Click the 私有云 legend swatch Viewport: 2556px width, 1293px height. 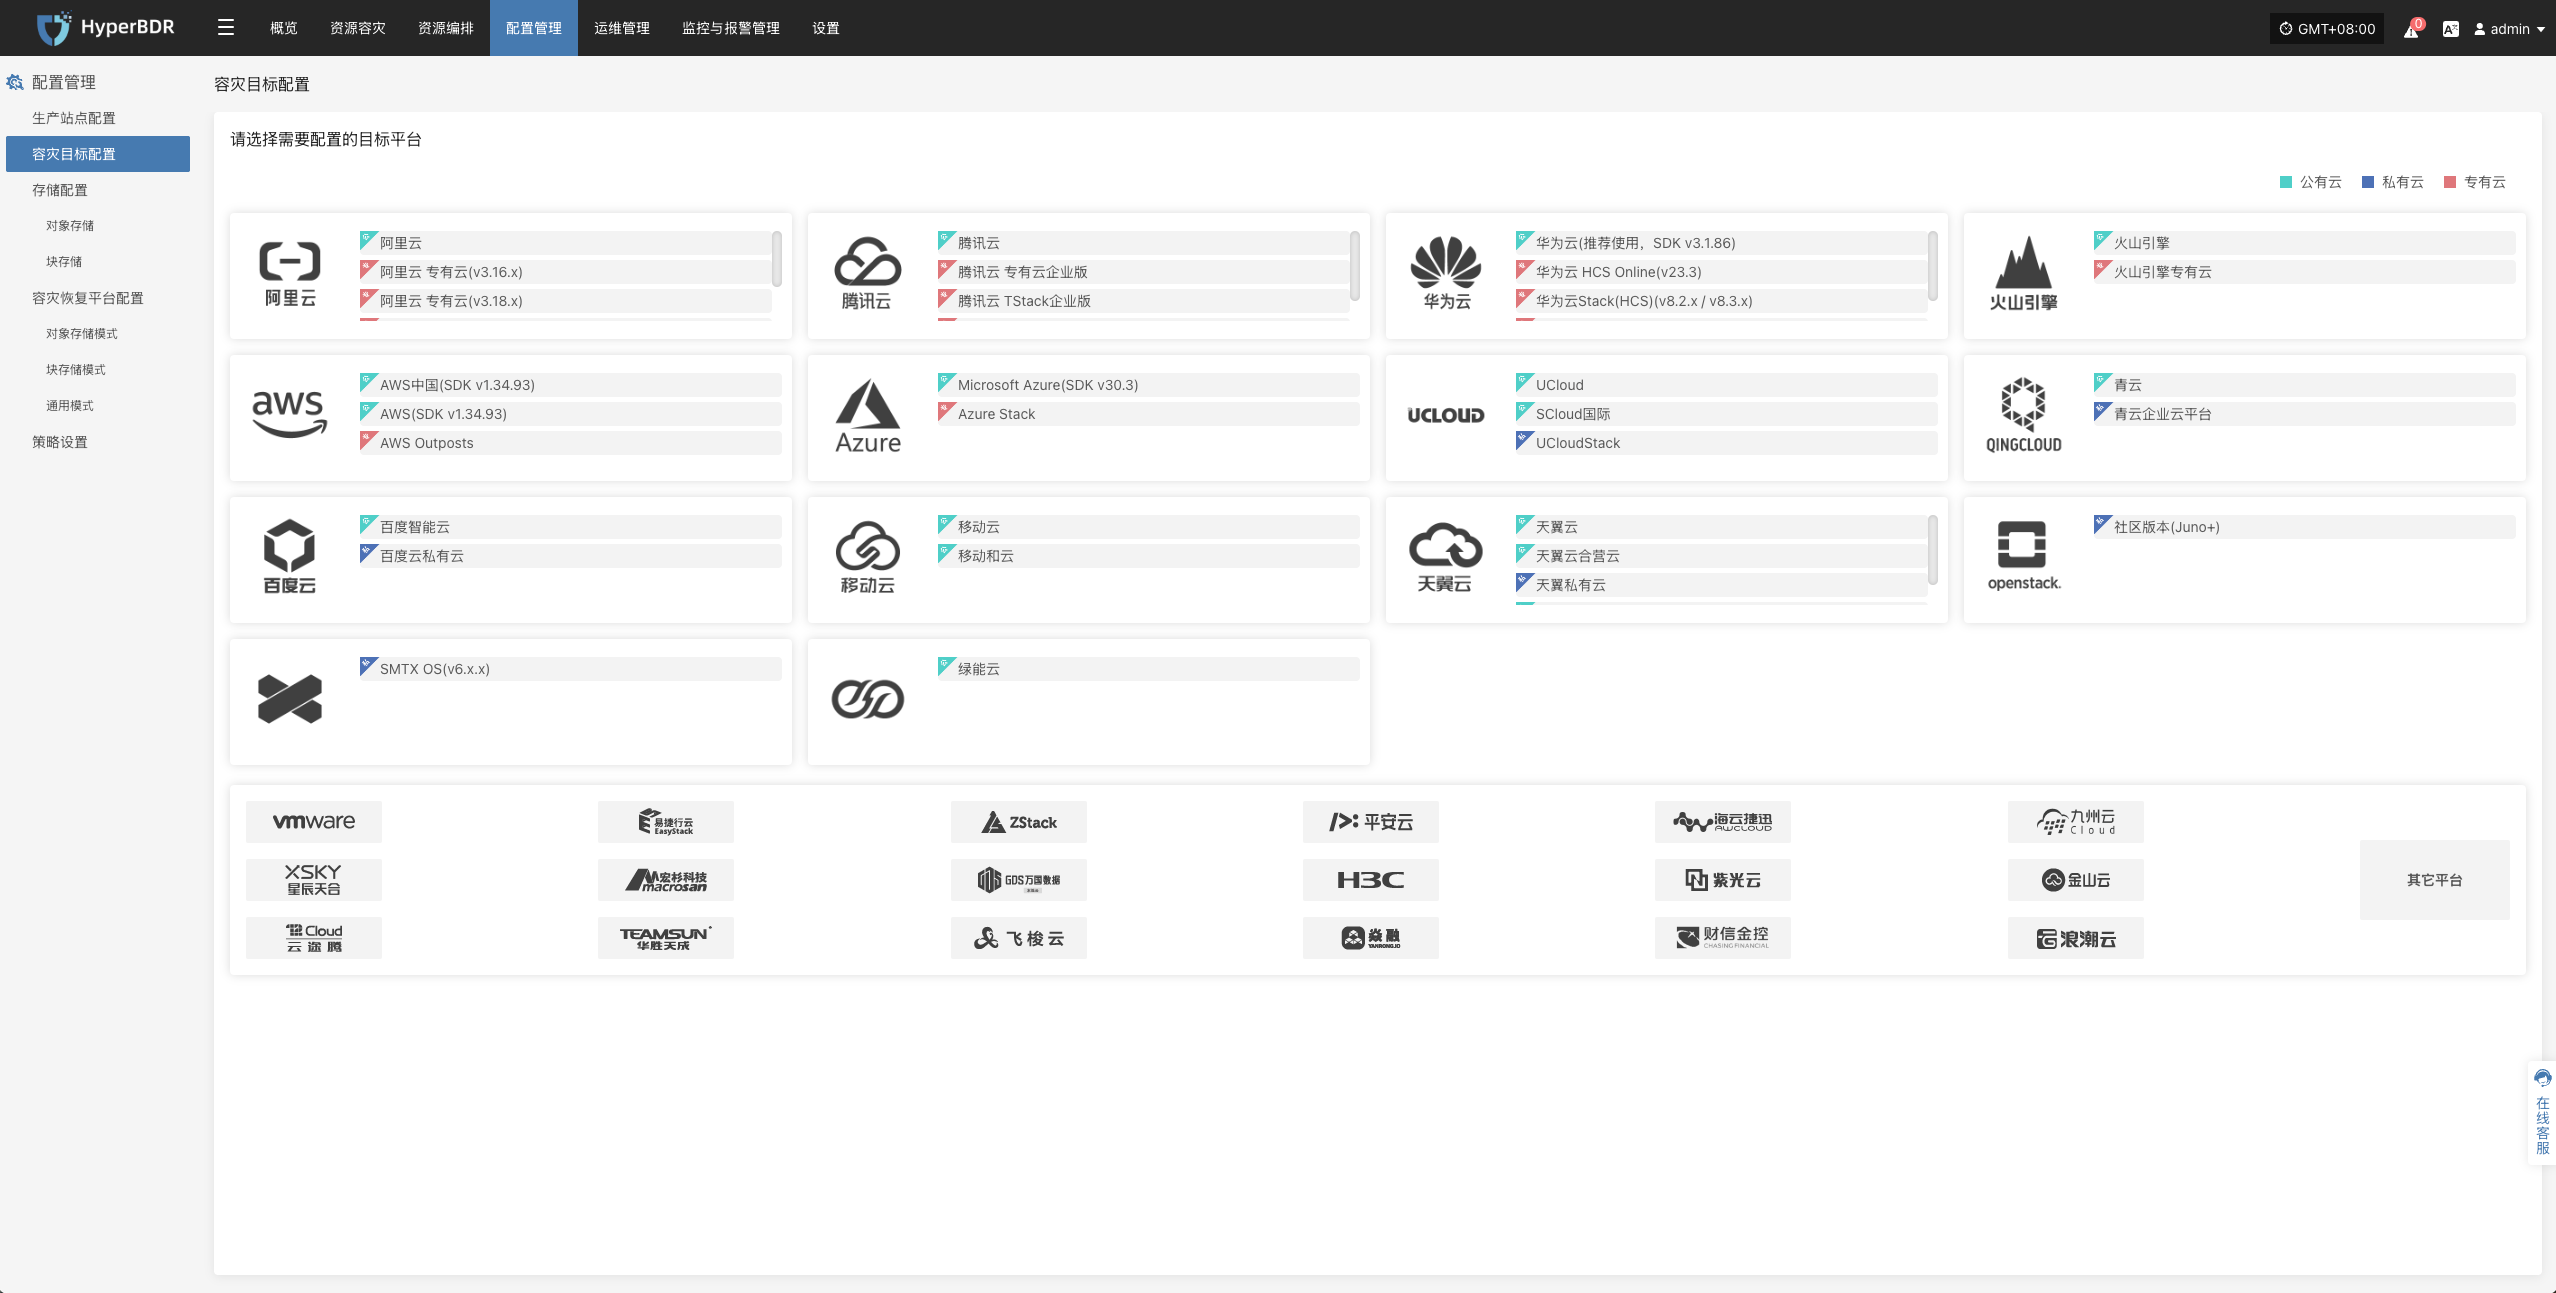click(2367, 182)
